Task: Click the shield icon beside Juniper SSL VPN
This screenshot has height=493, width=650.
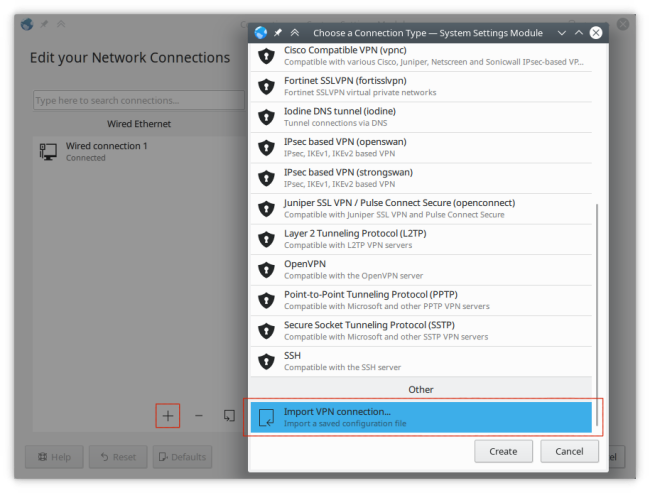Action: tap(266, 209)
